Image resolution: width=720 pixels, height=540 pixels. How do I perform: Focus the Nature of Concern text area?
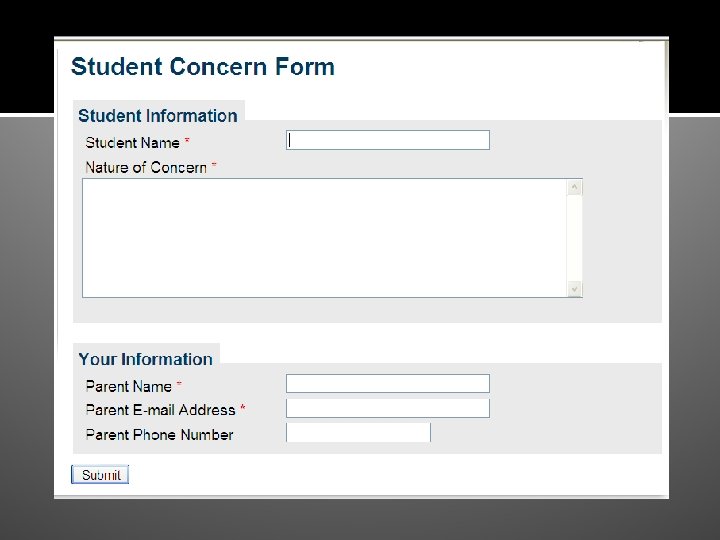pyautogui.click(x=324, y=238)
